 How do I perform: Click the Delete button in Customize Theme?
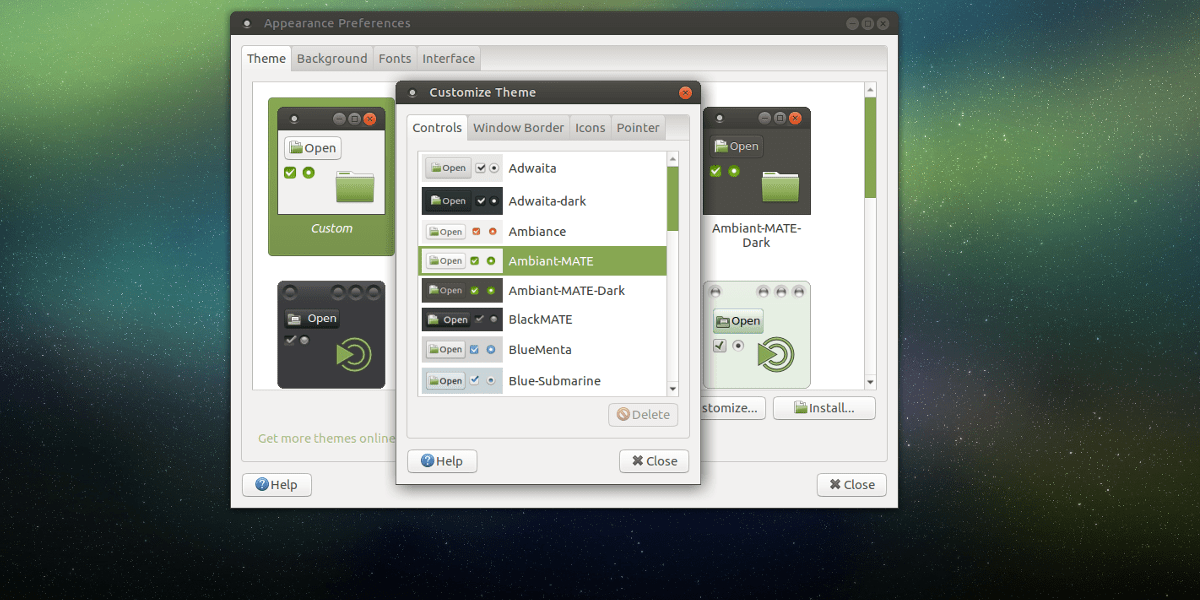tap(643, 414)
